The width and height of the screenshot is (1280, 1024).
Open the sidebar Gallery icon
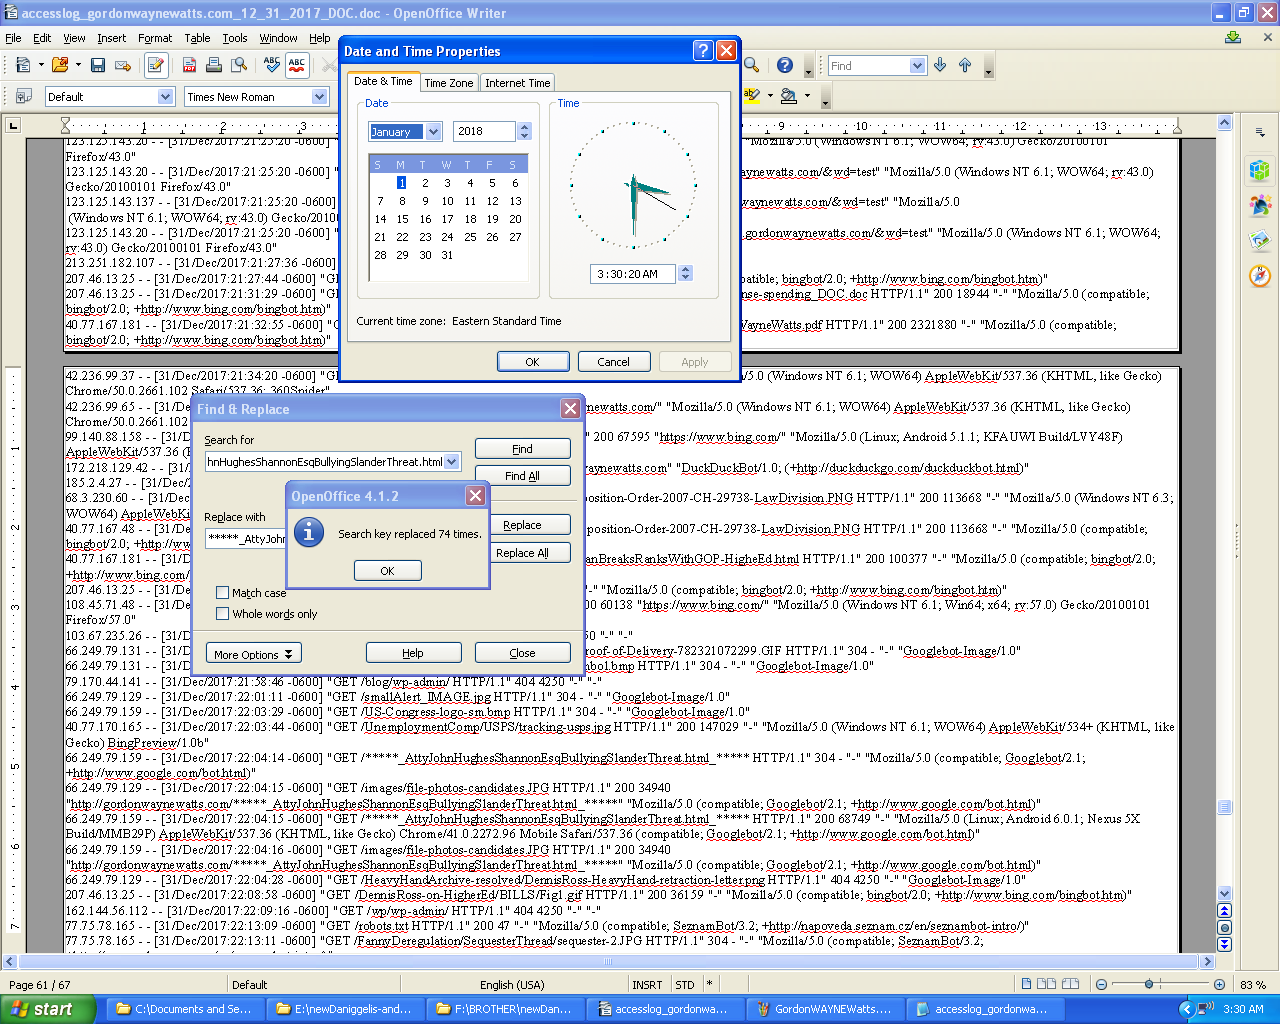[1260, 240]
